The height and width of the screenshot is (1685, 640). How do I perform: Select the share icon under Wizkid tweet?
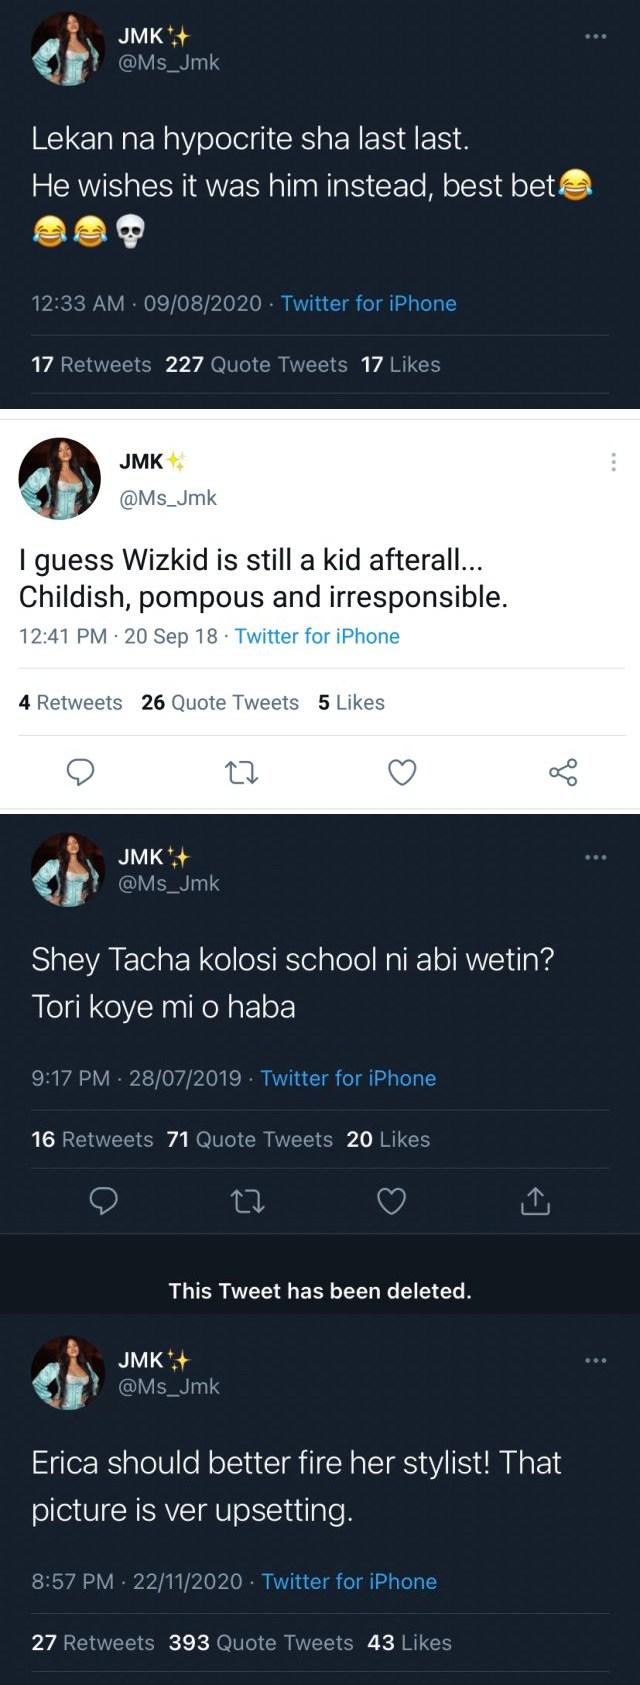[563, 772]
